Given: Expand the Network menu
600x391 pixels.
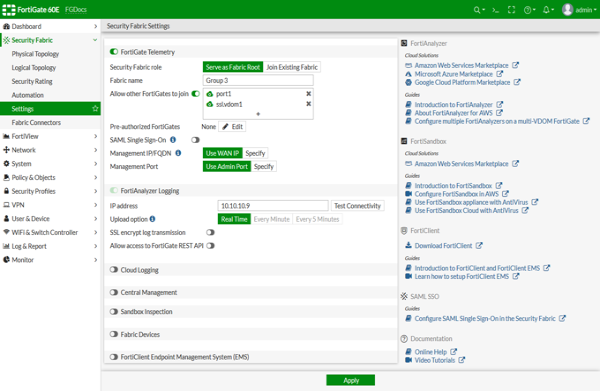Looking at the screenshot, I should click(50, 150).
